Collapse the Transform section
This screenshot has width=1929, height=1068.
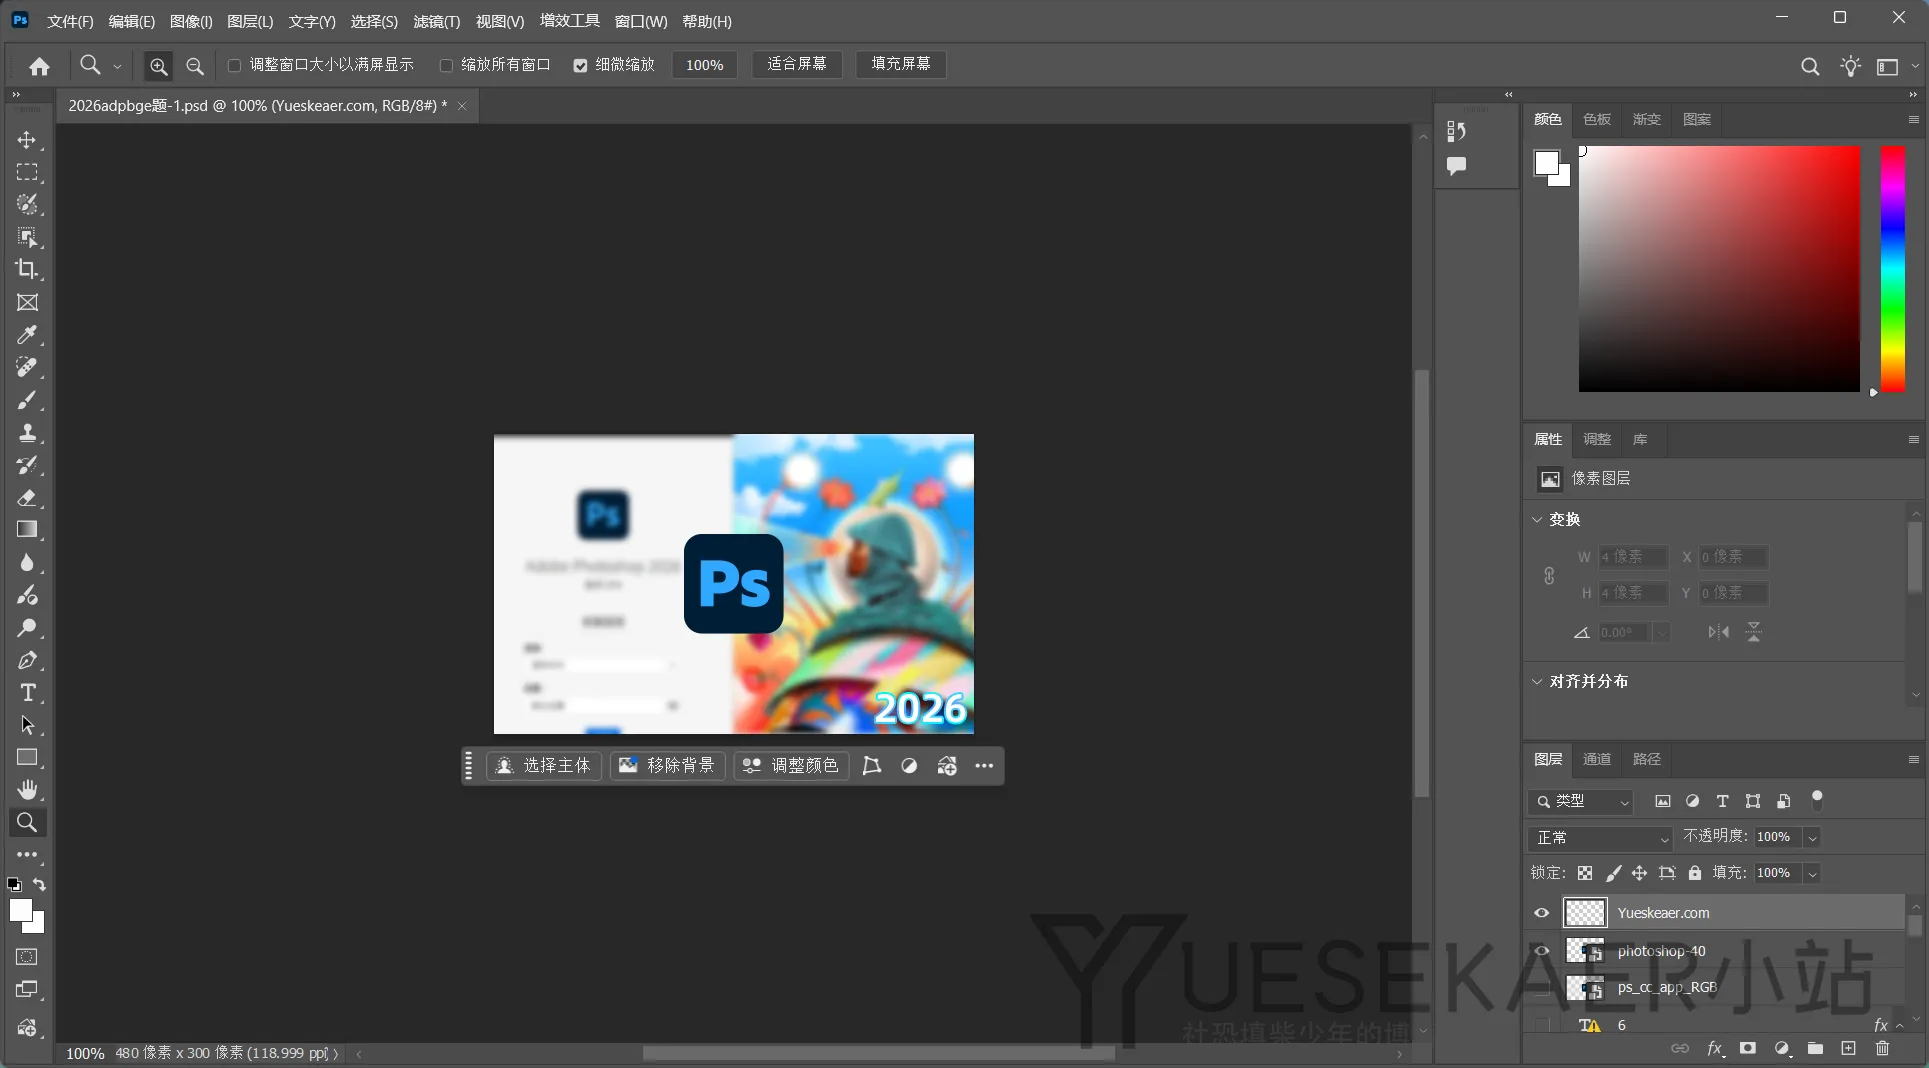(x=1537, y=519)
